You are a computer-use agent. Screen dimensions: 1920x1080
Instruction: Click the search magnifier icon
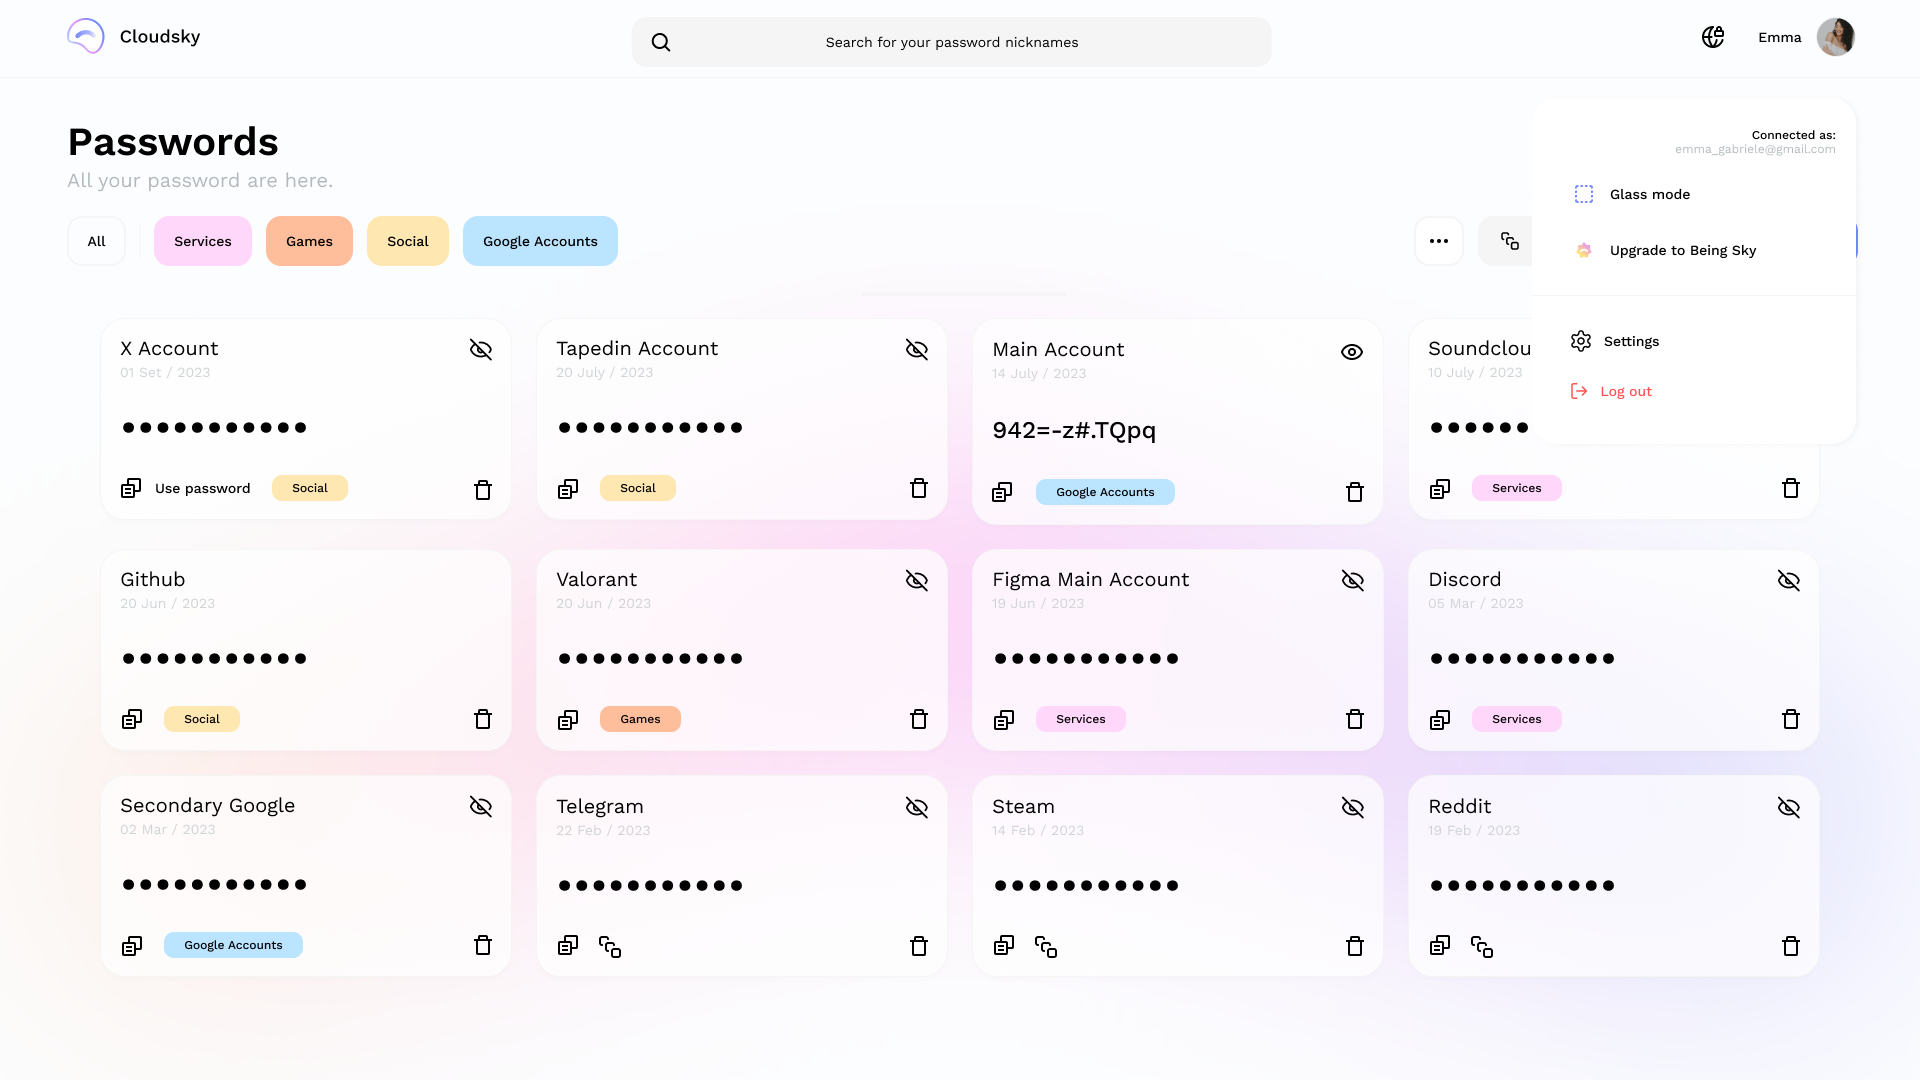(661, 42)
